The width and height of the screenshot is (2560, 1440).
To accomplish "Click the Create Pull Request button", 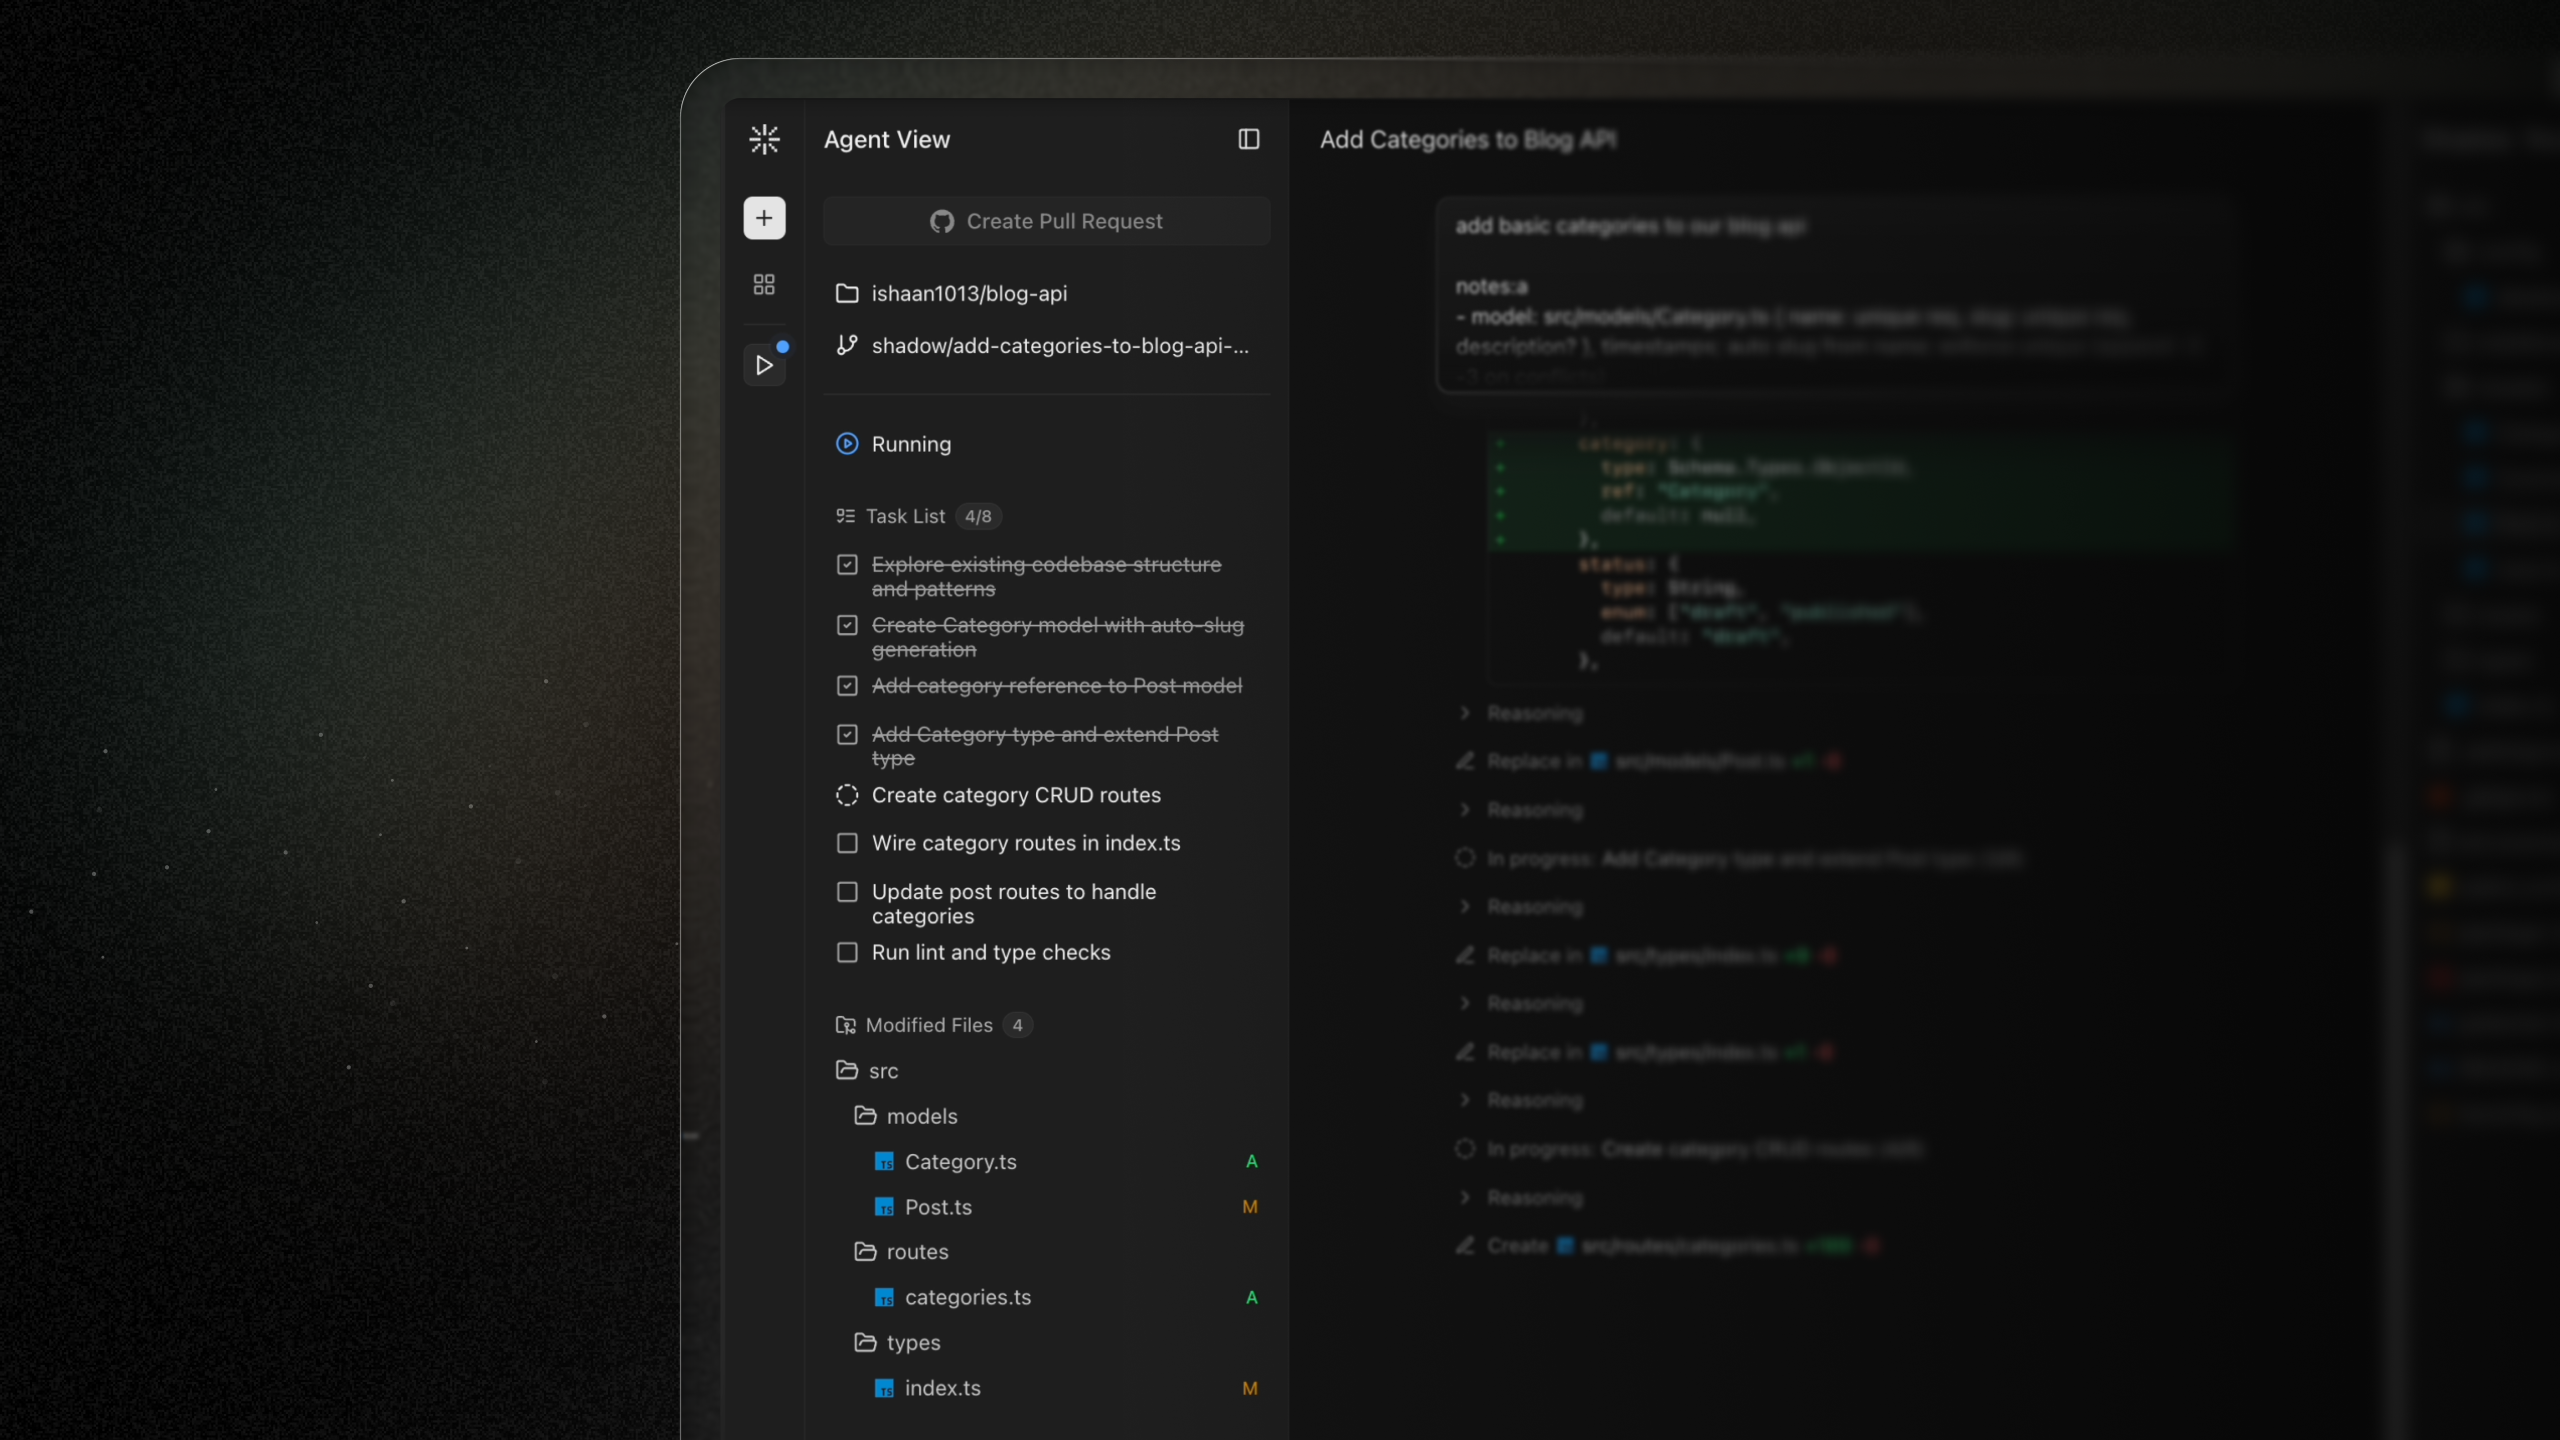I will coord(1046,221).
